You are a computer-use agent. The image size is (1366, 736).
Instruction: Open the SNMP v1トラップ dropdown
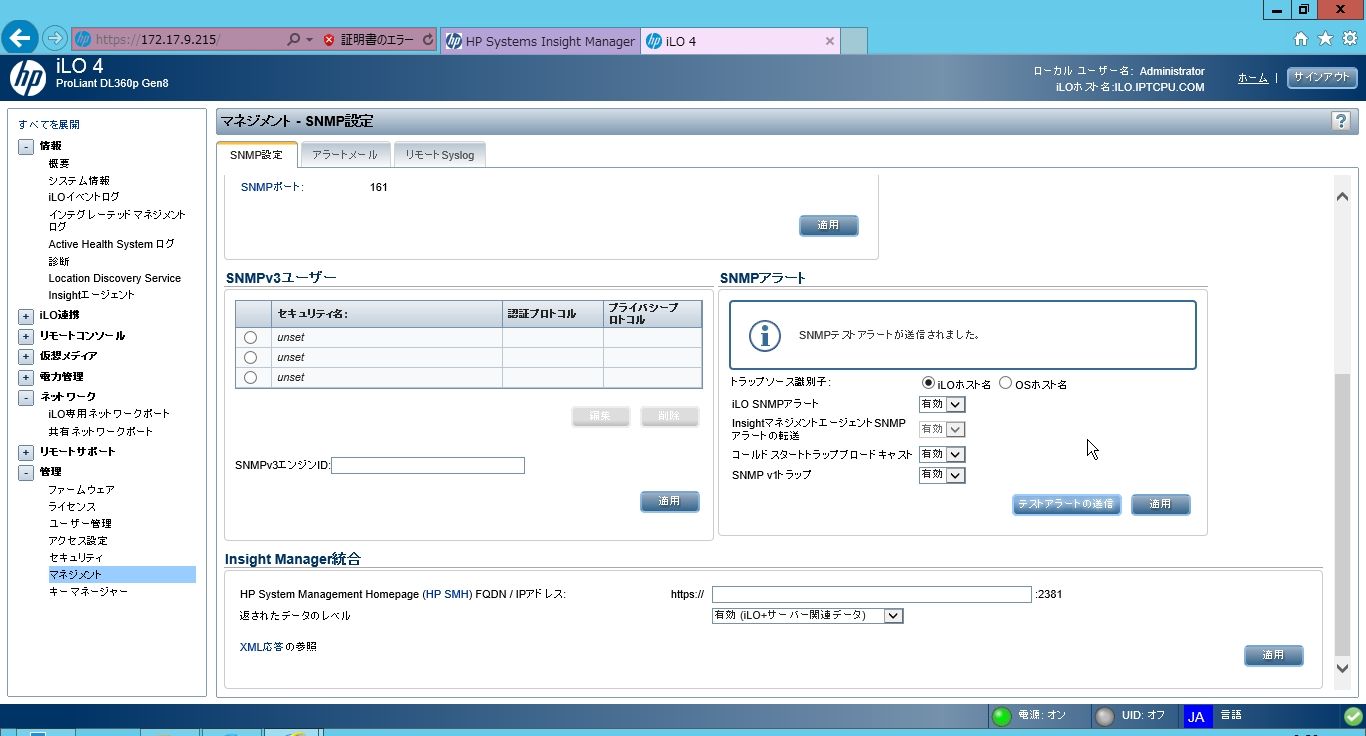pos(942,475)
